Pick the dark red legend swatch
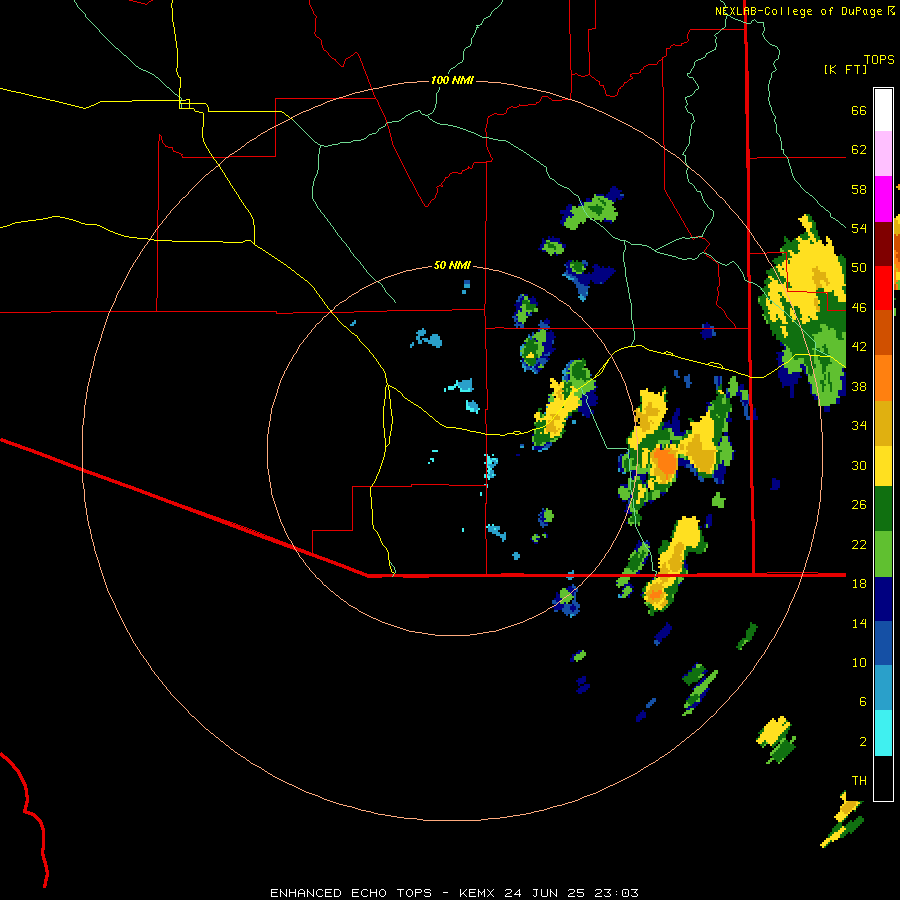900x900 pixels. tap(883, 243)
